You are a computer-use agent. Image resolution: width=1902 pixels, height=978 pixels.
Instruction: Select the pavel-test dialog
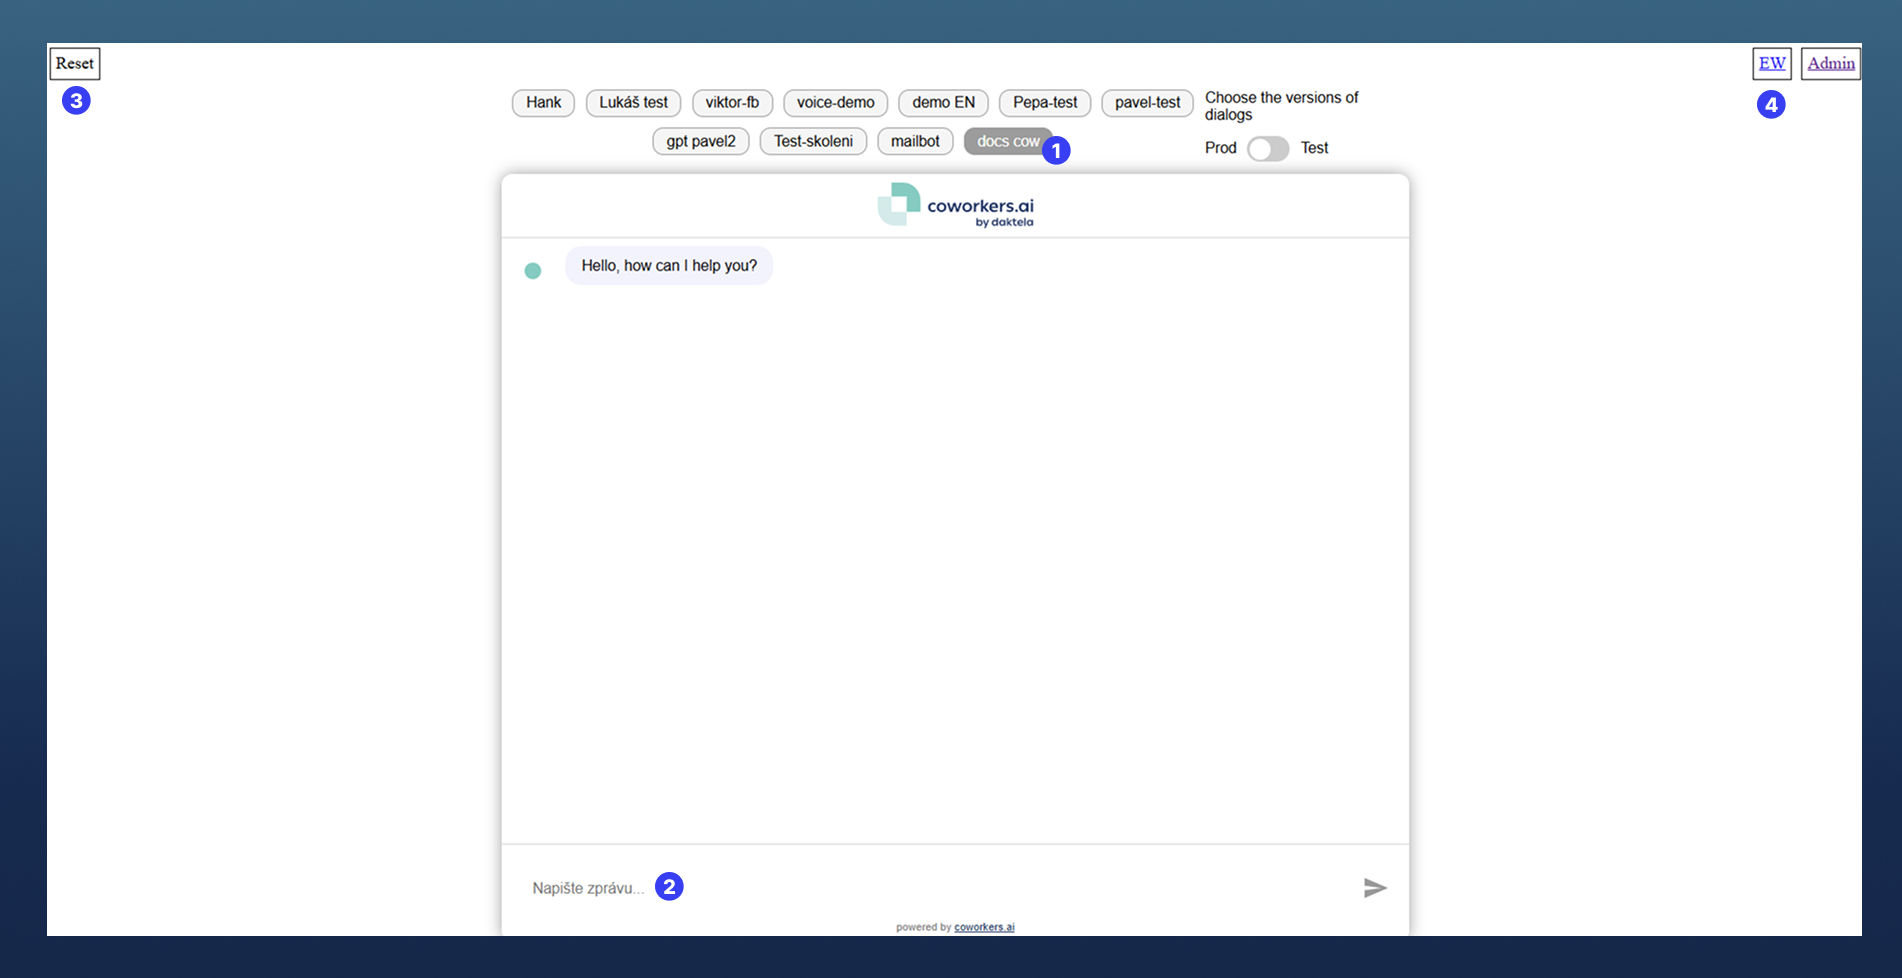point(1146,102)
